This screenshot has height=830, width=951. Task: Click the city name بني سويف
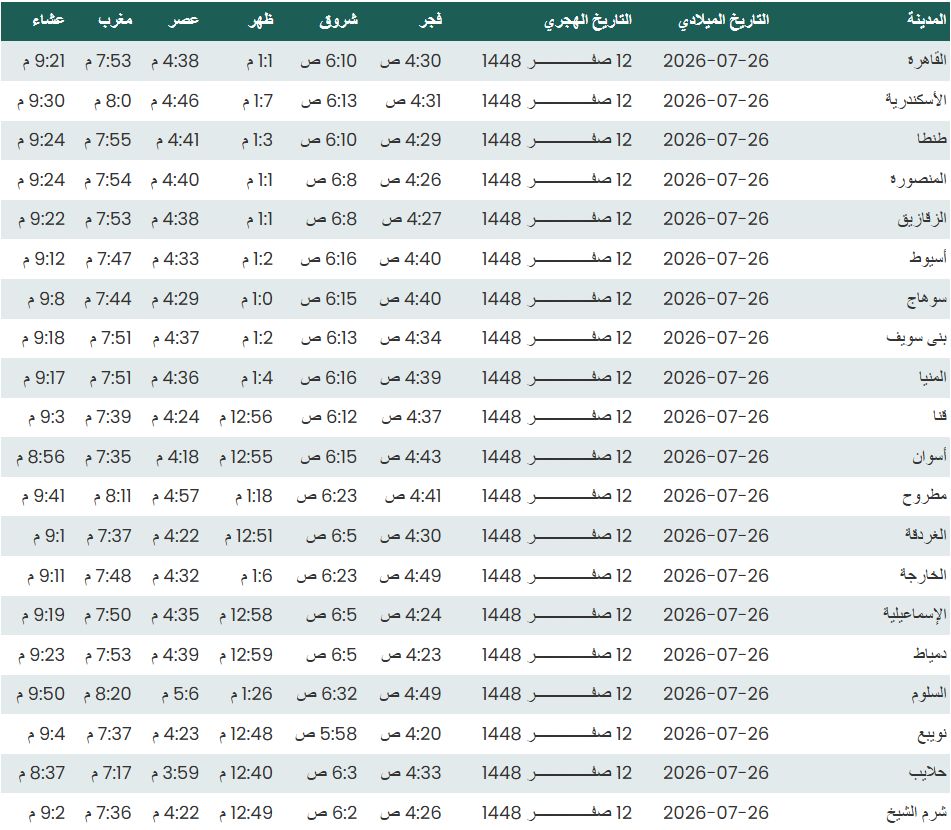coord(916,338)
